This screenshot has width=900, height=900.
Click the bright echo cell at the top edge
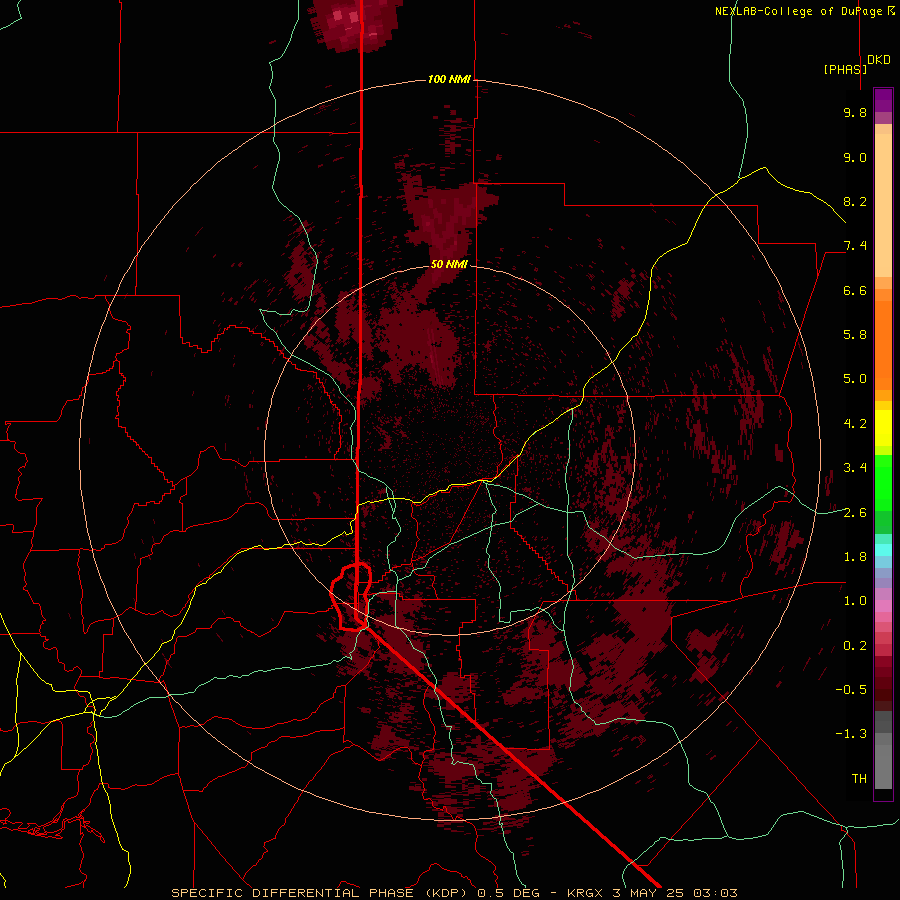pyautogui.click(x=354, y=24)
